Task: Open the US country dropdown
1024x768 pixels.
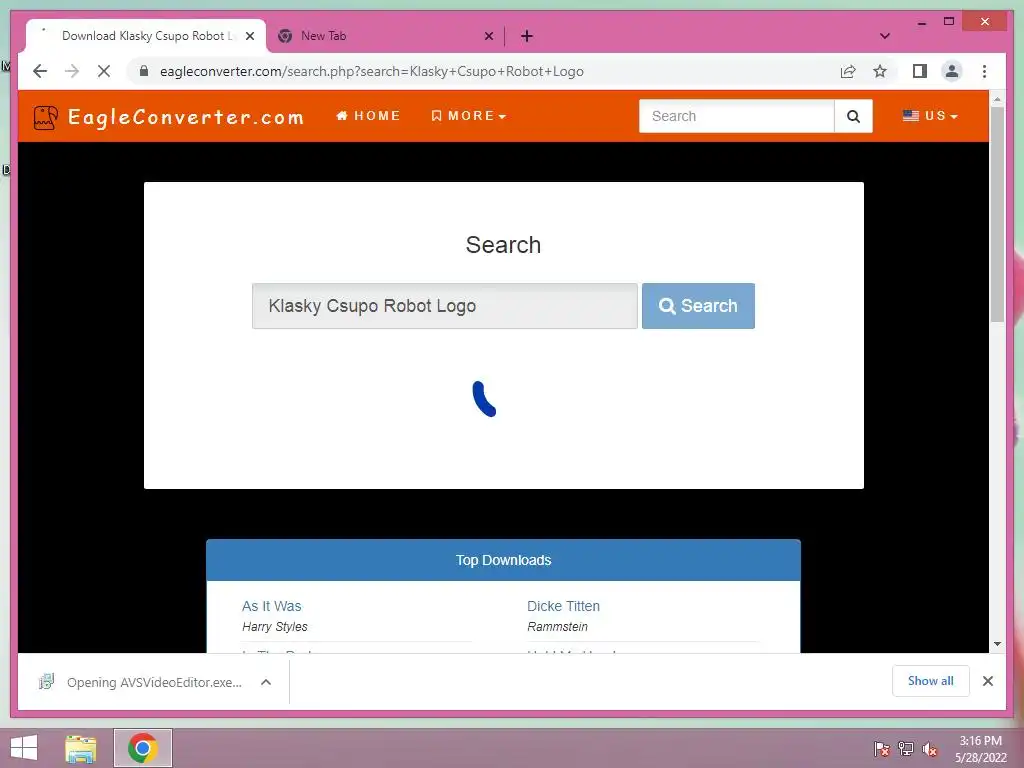Action: click(930, 116)
